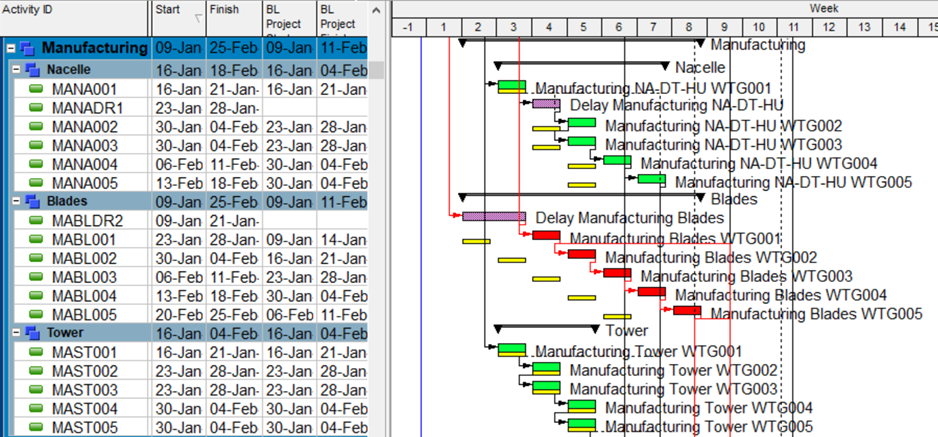Sort by the Finish column header
938x437 pixels.
pyautogui.click(x=234, y=18)
